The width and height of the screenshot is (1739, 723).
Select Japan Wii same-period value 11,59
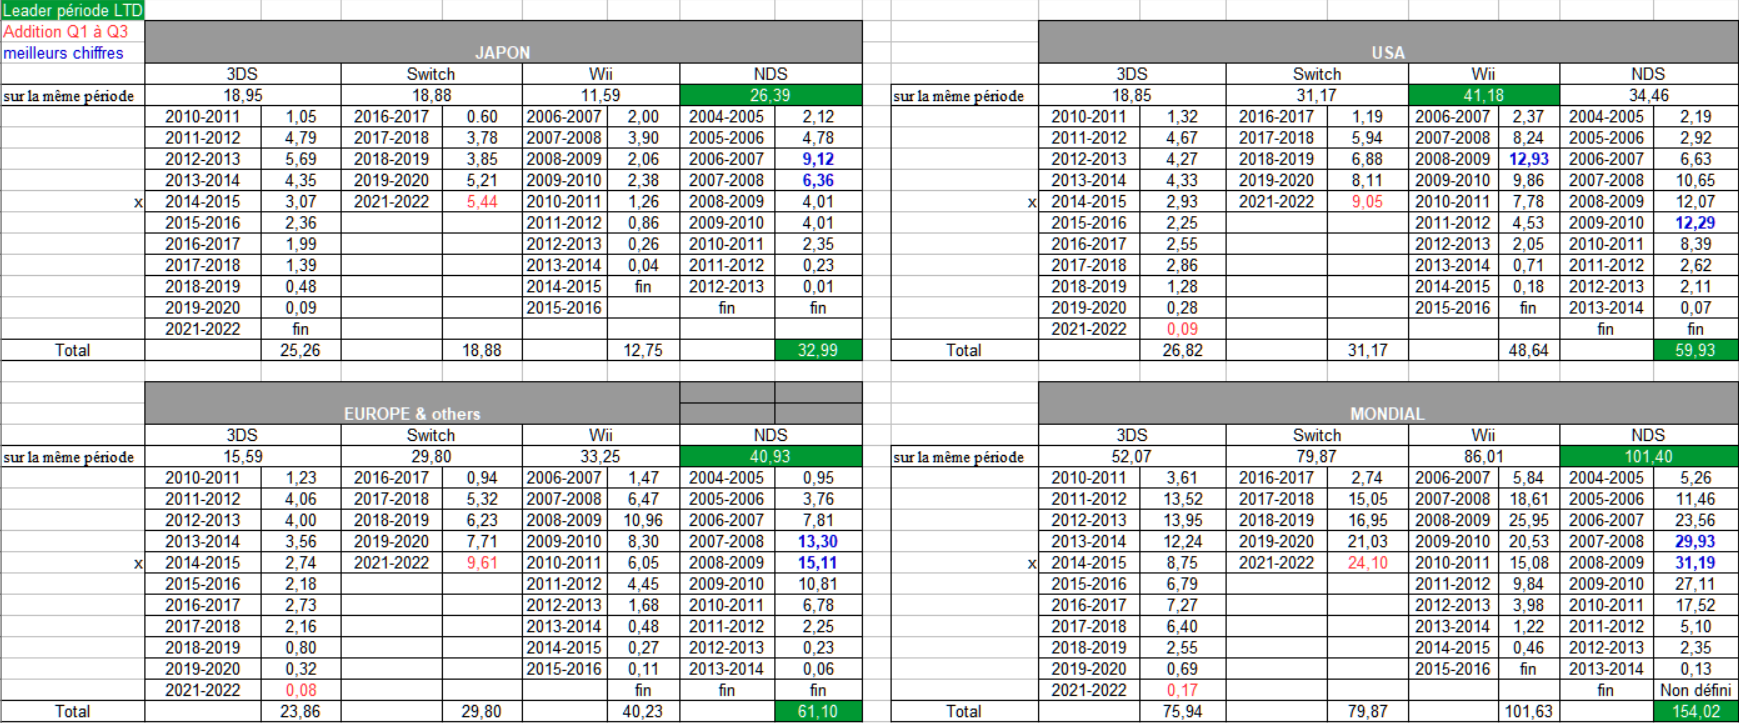pyautogui.click(x=601, y=95)
